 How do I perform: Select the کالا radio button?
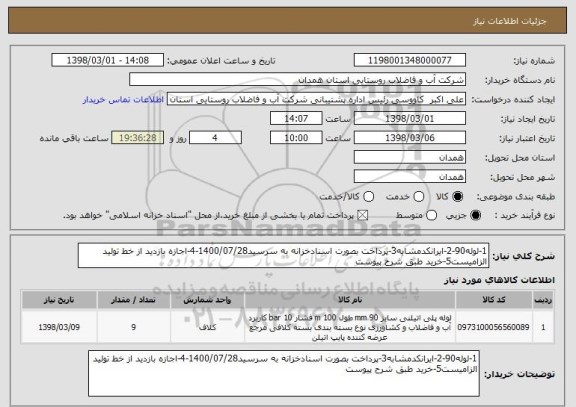tap(458, 197)
